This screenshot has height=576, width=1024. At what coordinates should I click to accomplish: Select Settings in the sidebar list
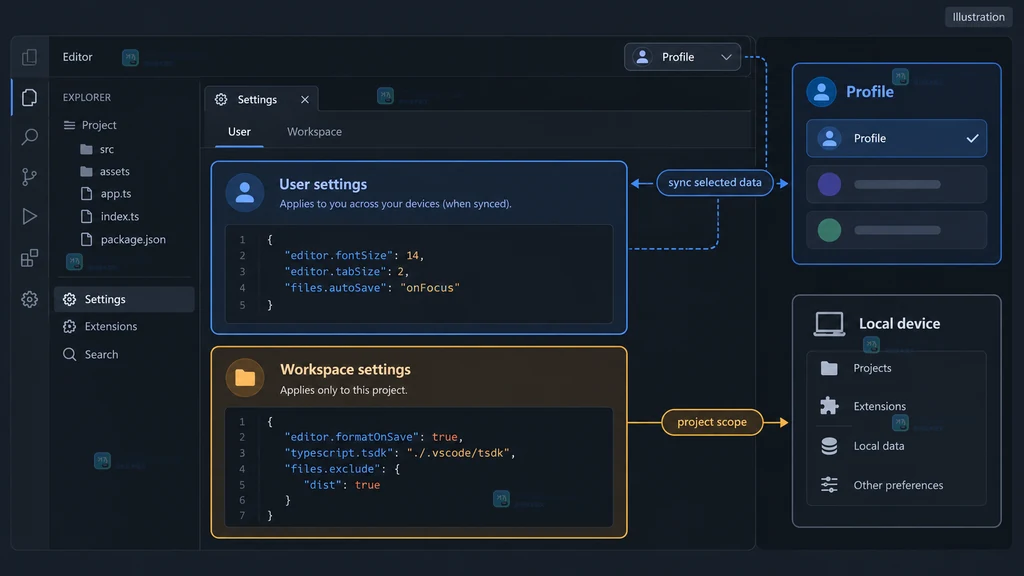124,299
